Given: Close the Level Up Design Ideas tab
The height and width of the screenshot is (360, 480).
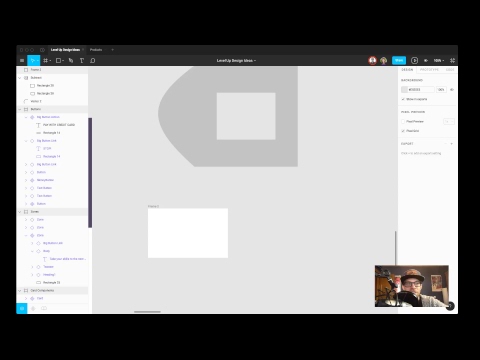Looking at the screenshot, I should click(x=83, y=50).
